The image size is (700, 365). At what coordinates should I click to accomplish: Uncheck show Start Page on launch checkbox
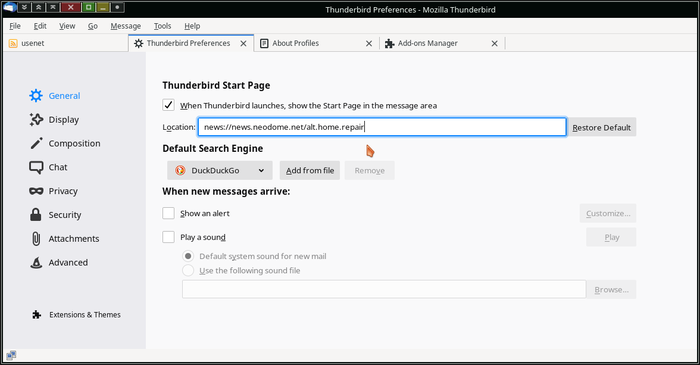click(x=168, y=105)
